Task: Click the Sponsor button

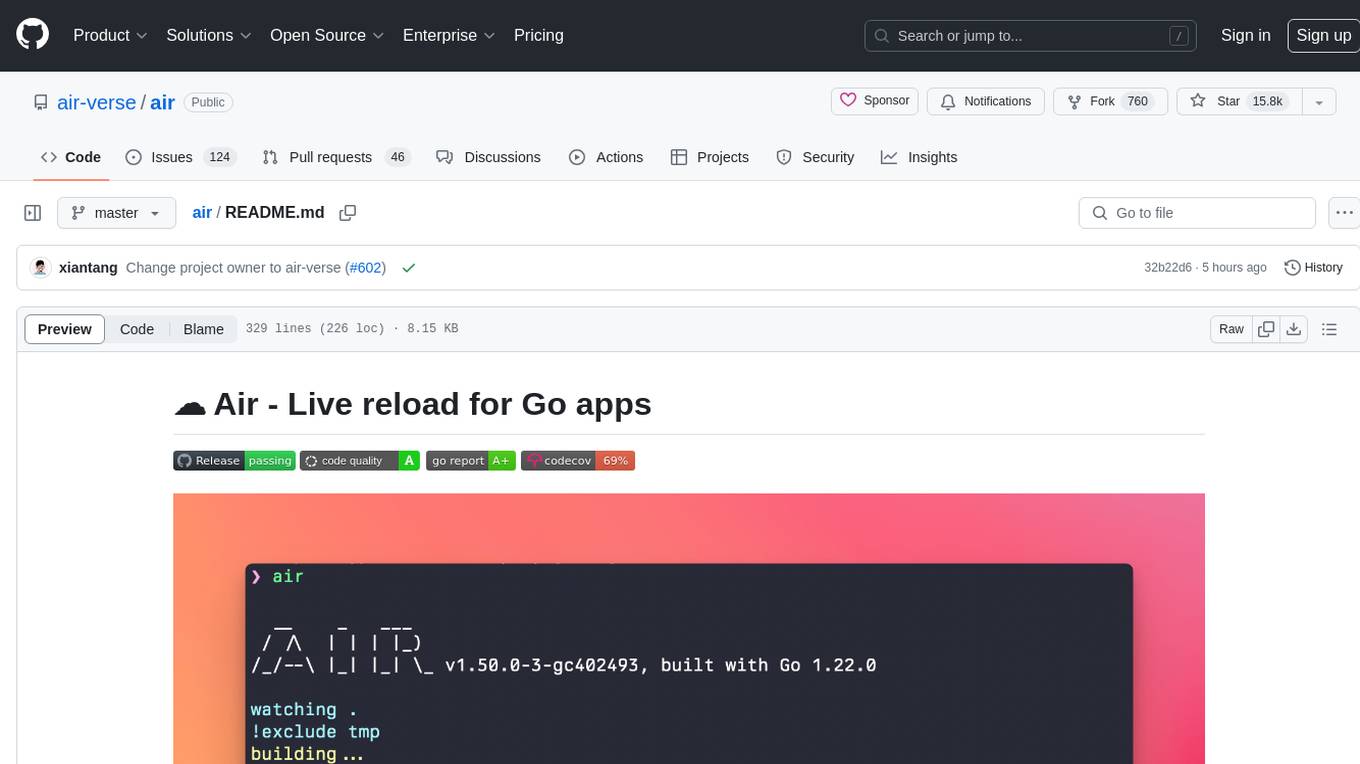Action: point(875,101)
